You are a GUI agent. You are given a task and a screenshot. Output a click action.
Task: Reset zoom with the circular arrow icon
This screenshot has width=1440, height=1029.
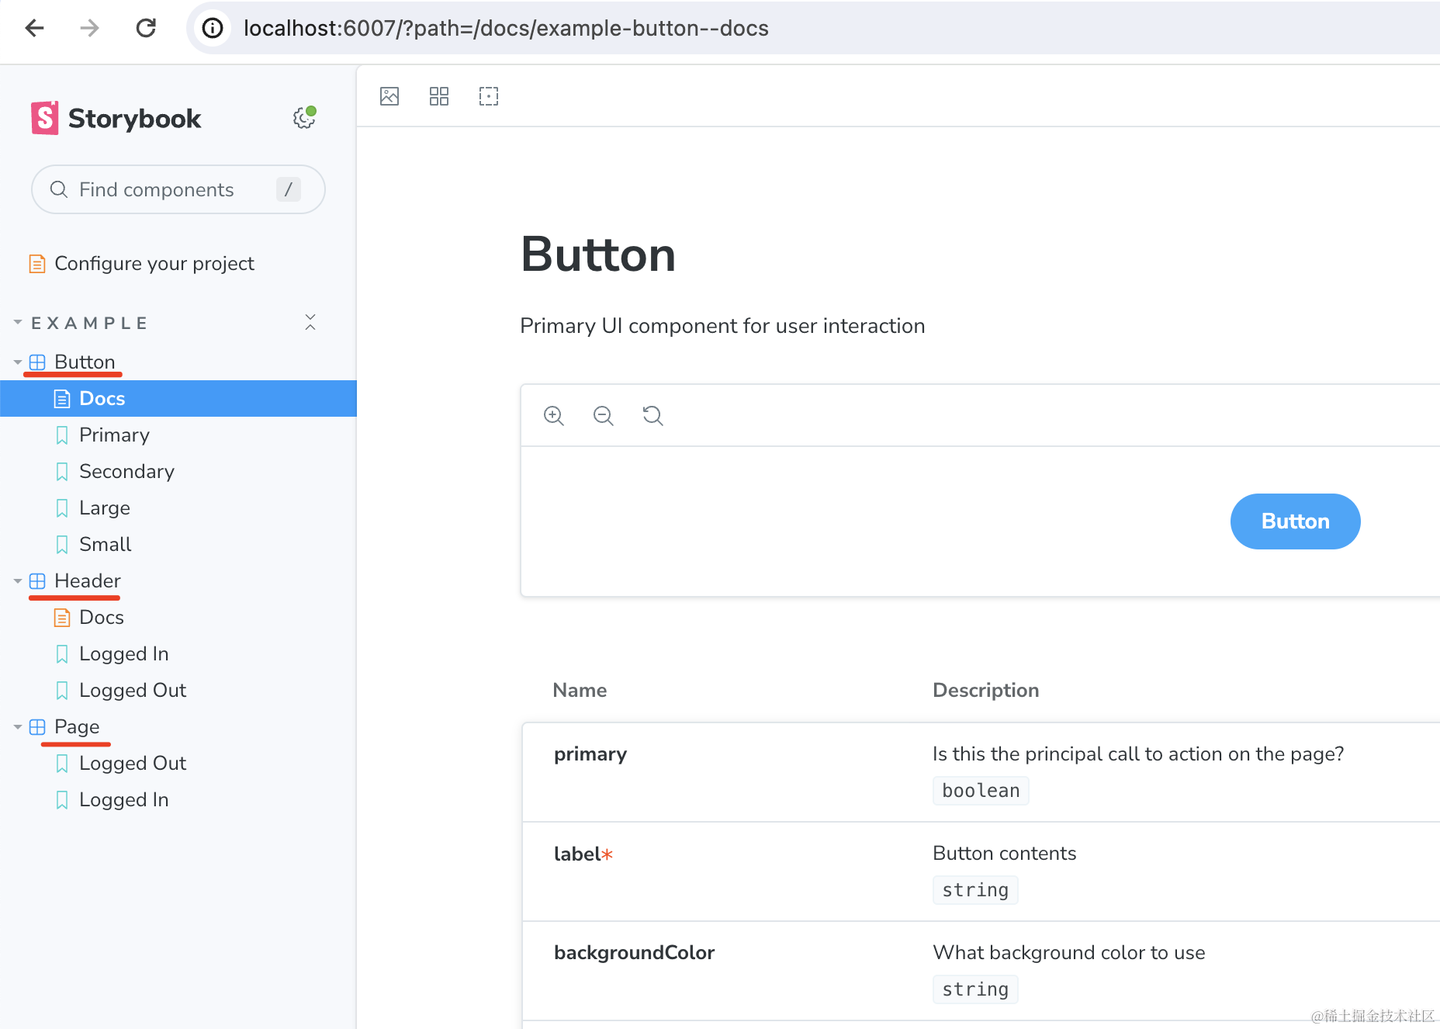[x=653, y=416]
